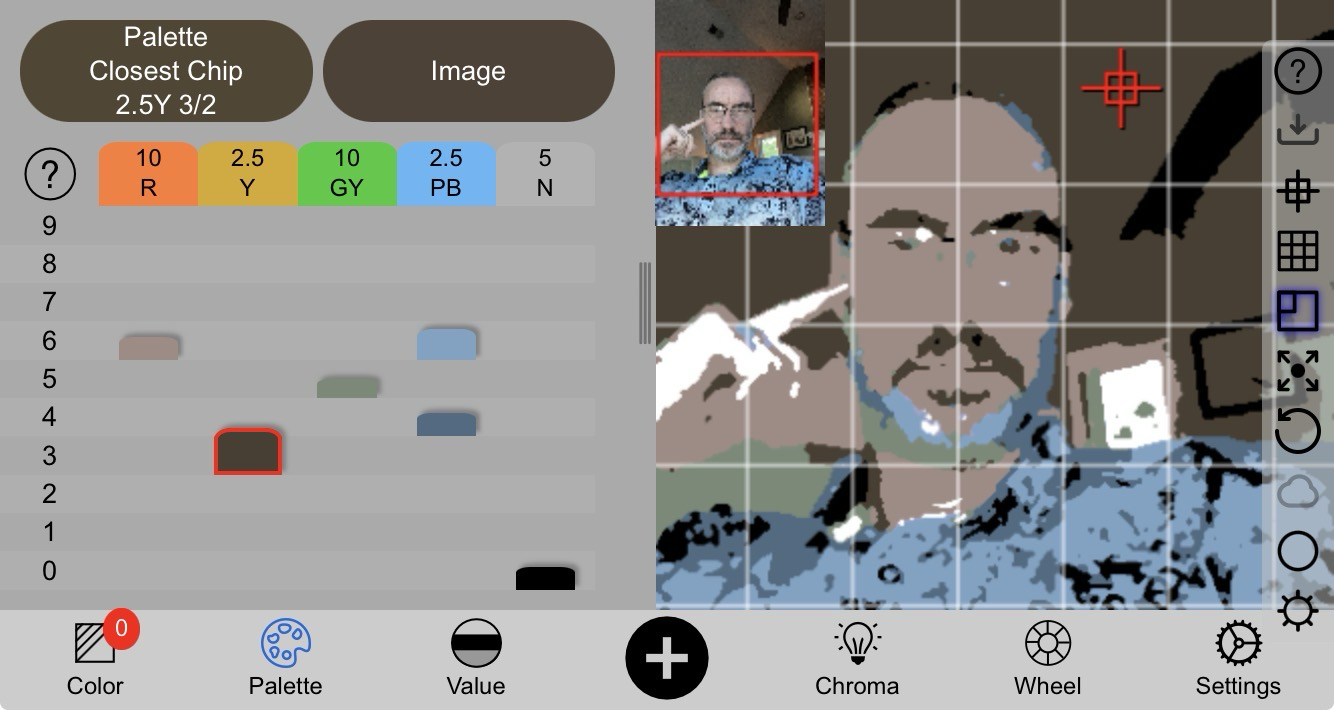Switch to the Value tab

476,658
